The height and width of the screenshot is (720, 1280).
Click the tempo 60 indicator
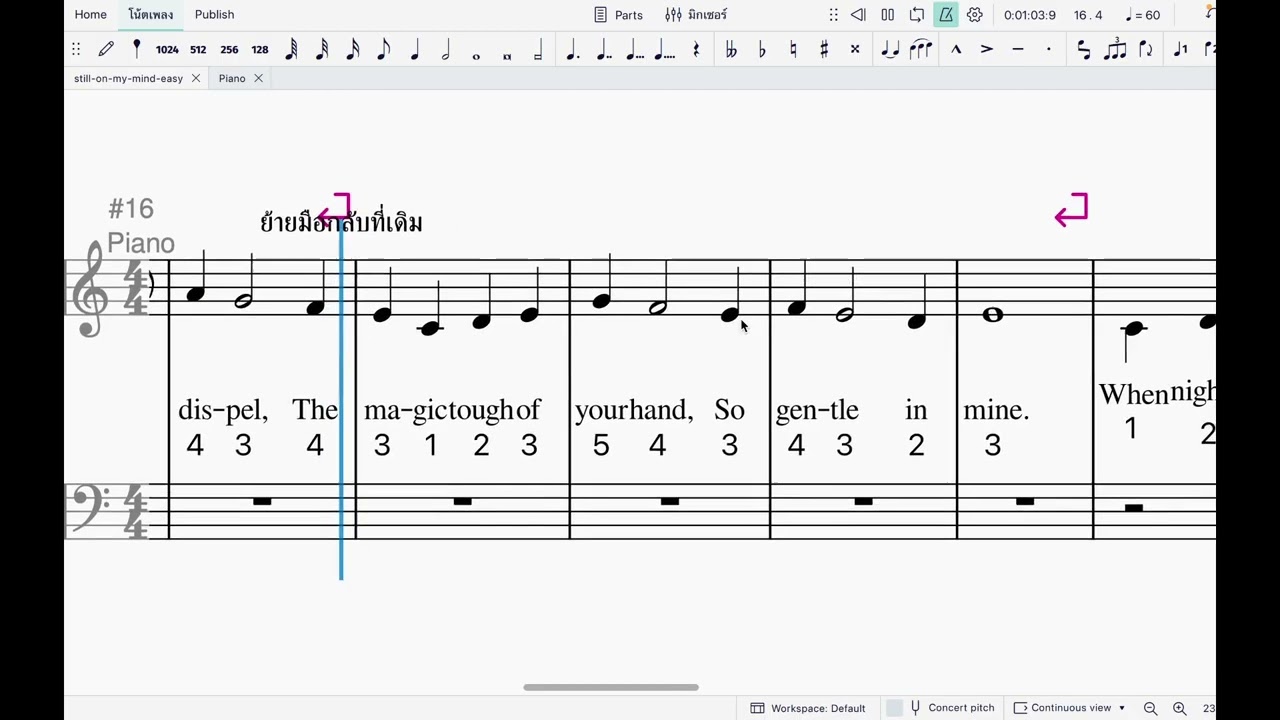[1142, 15]
